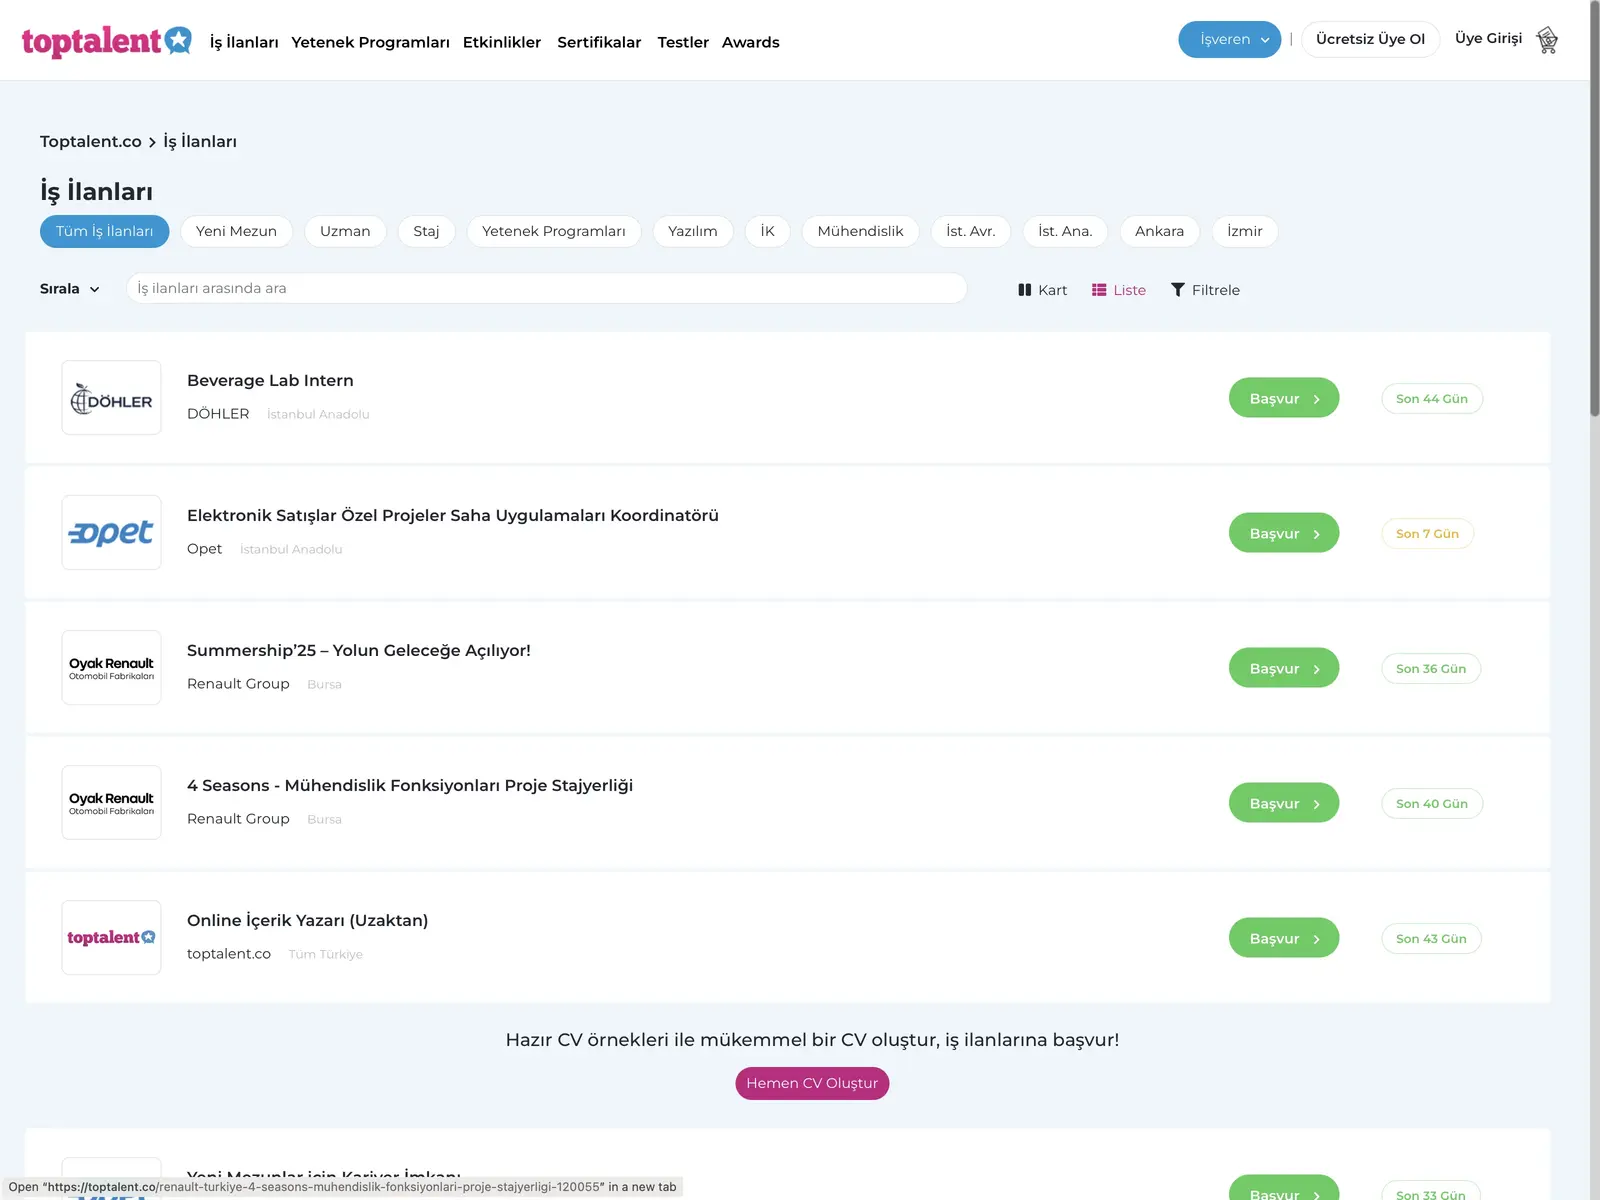Click Başvur for Summership'25 listing

1284,668
